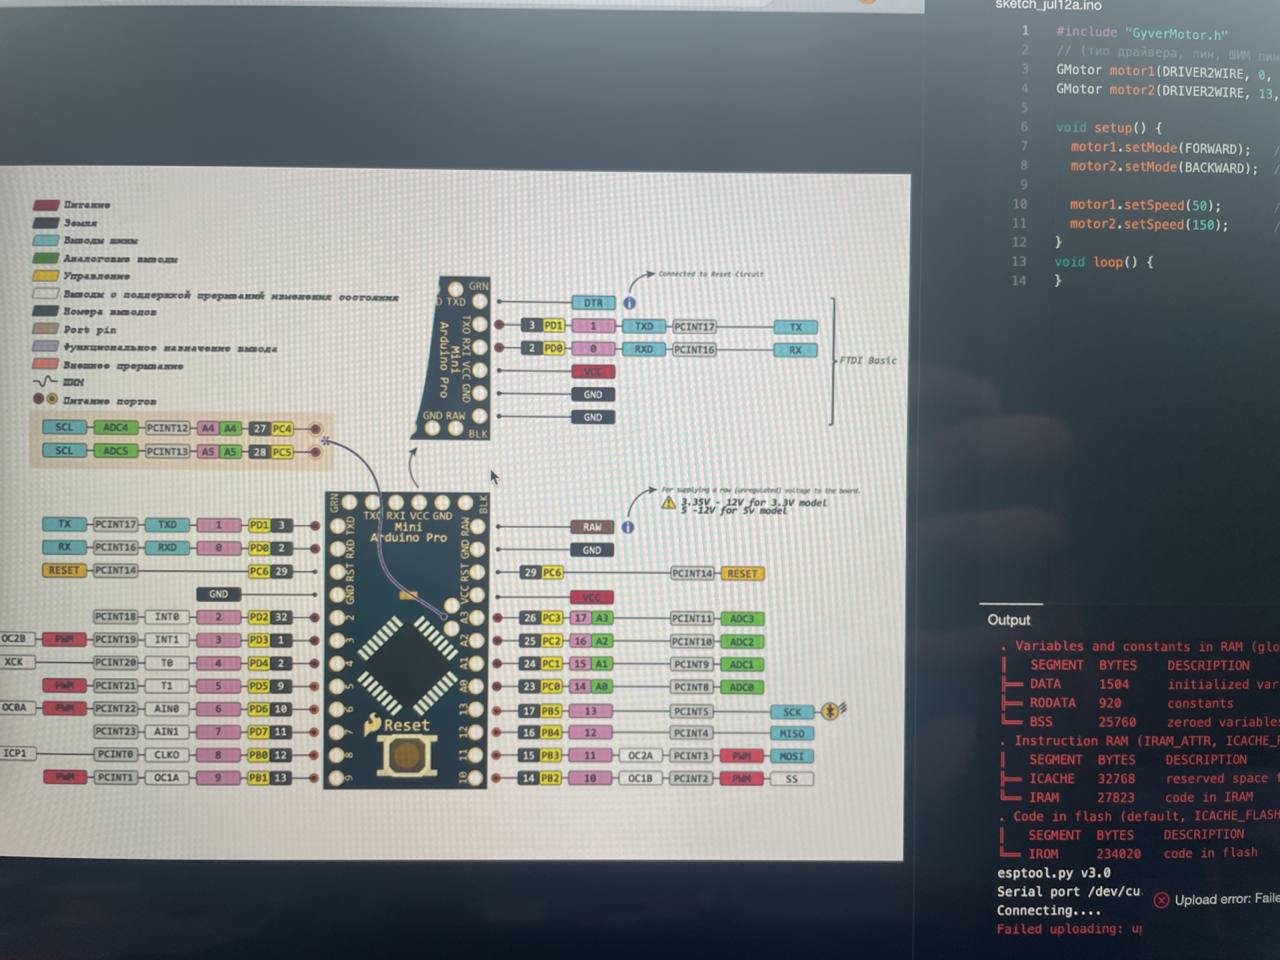Click the red RAW pin label
The image size is (1280, 960).
point(592,527)
